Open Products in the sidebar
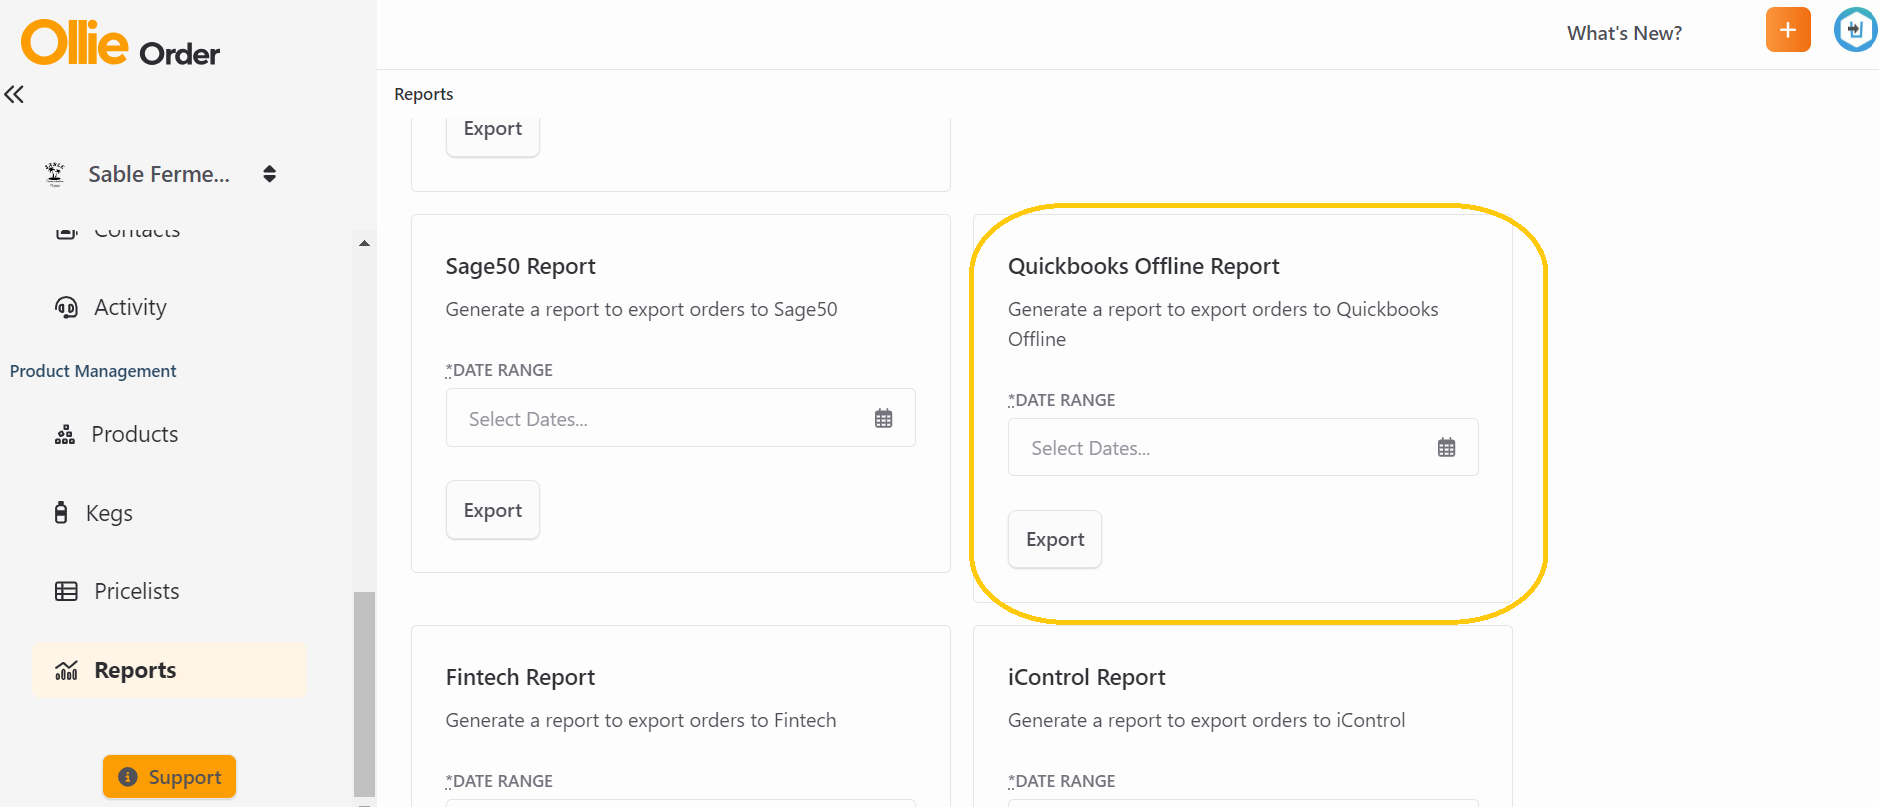Image resolution: width=1879 pixels, height=807 pixels. [134, 434]
